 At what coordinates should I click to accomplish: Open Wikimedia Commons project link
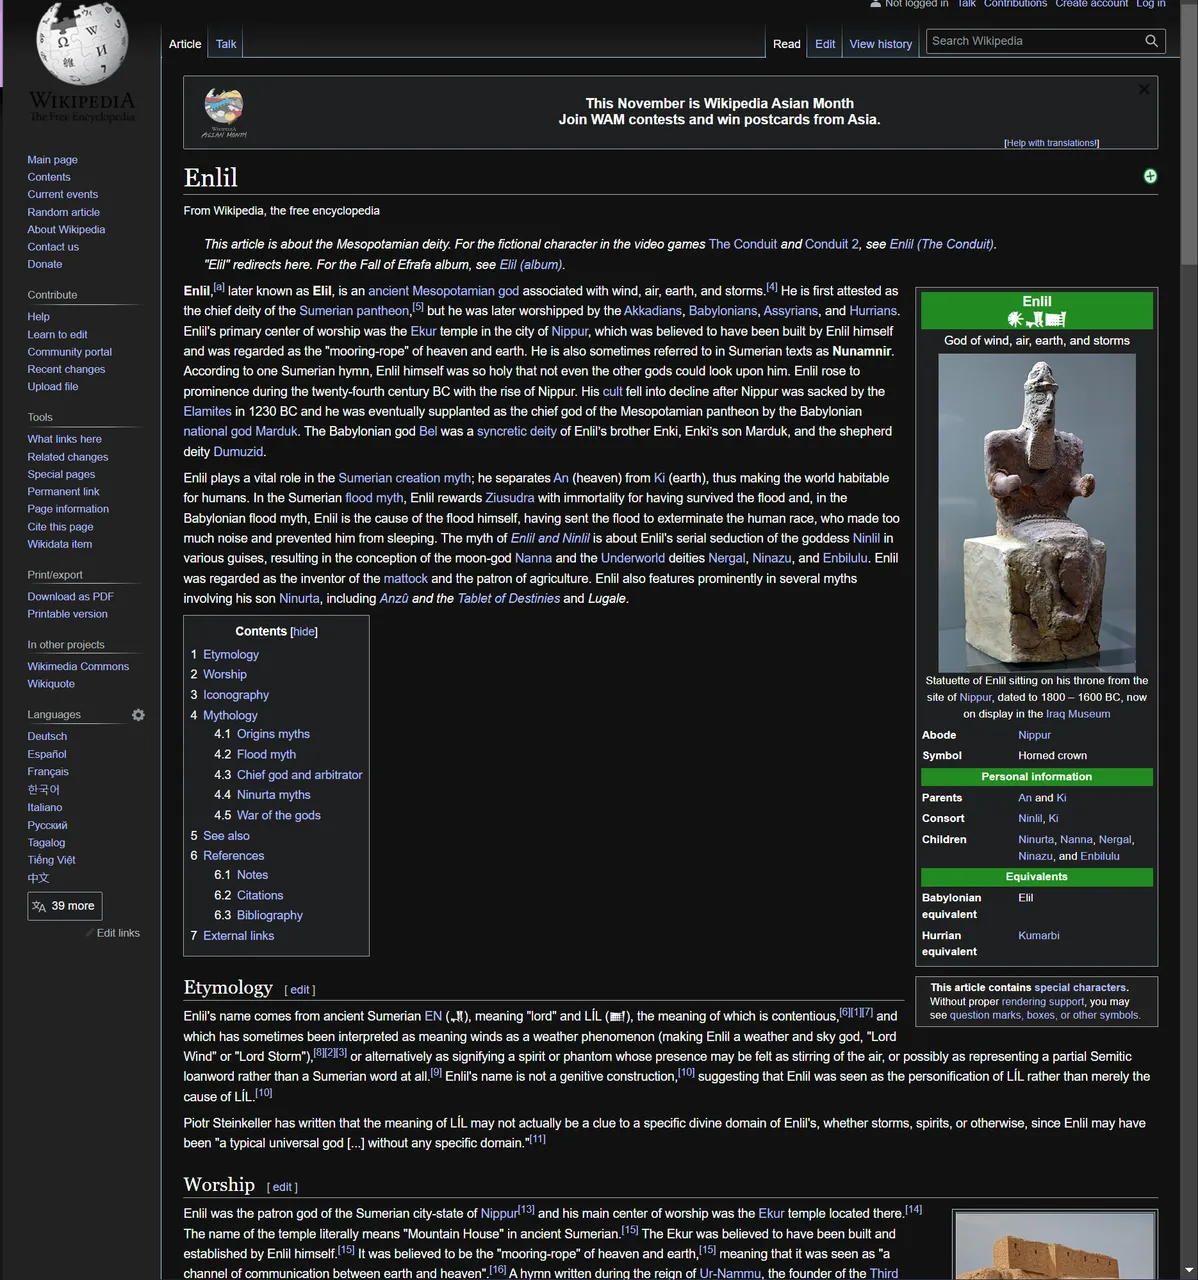pos(78,667)
